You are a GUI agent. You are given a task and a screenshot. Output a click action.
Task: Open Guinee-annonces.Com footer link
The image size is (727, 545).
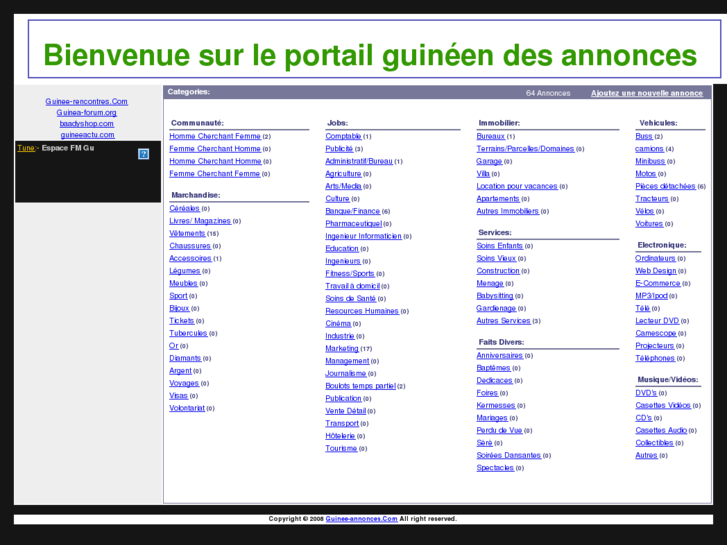coord(361,519)
